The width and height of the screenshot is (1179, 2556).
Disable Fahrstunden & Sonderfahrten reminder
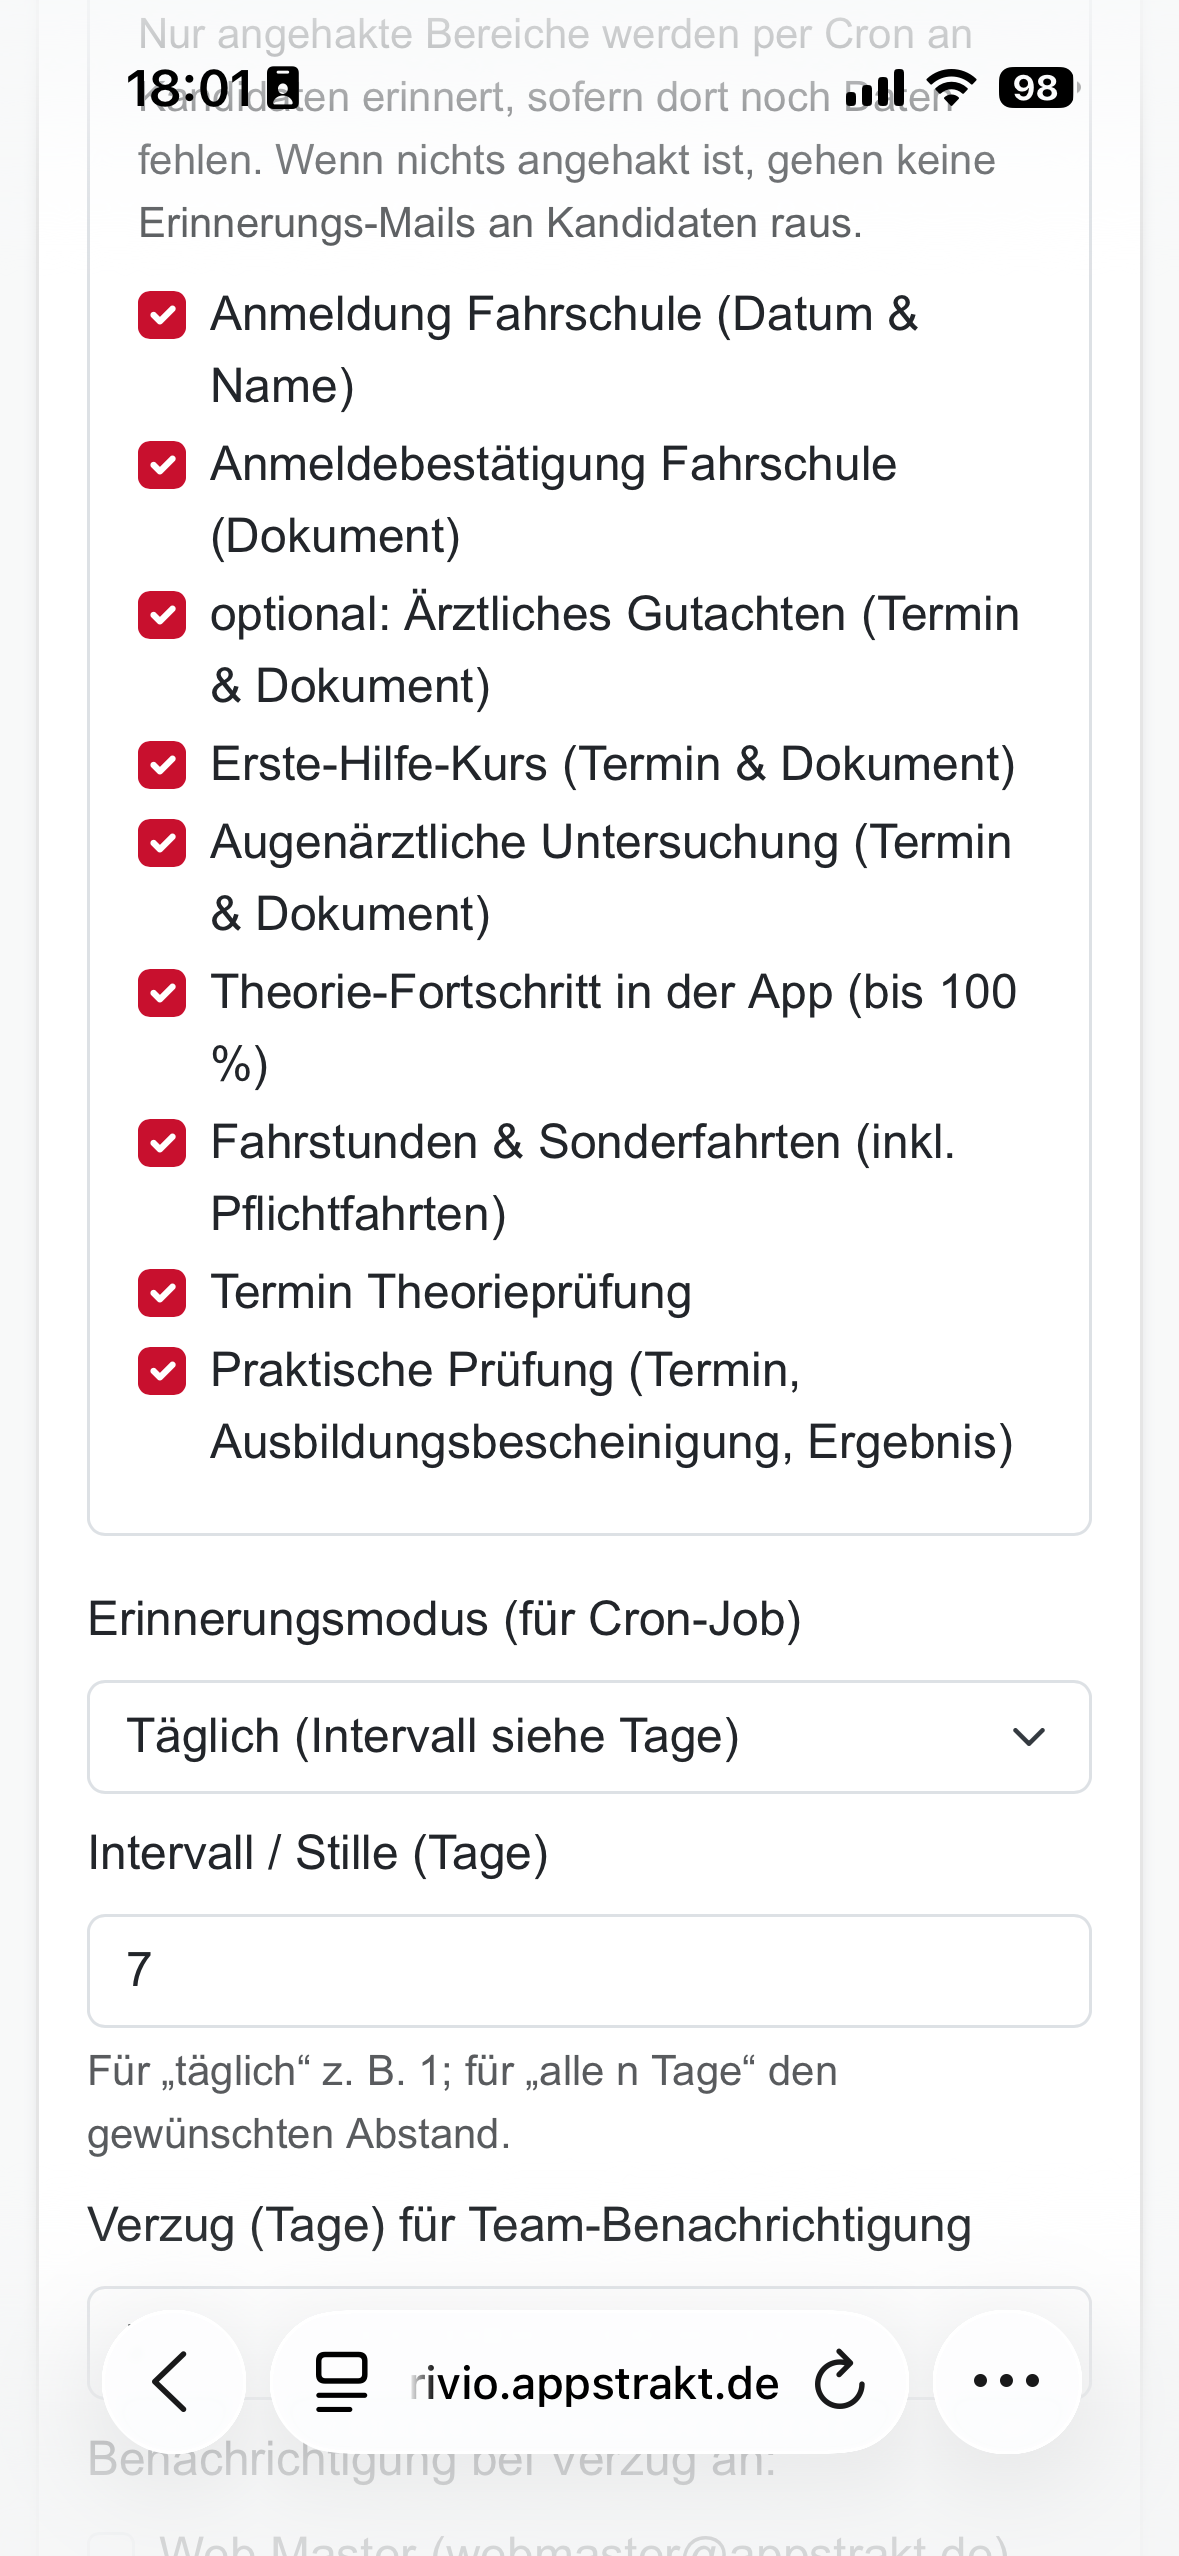[x=162, y=1144]
